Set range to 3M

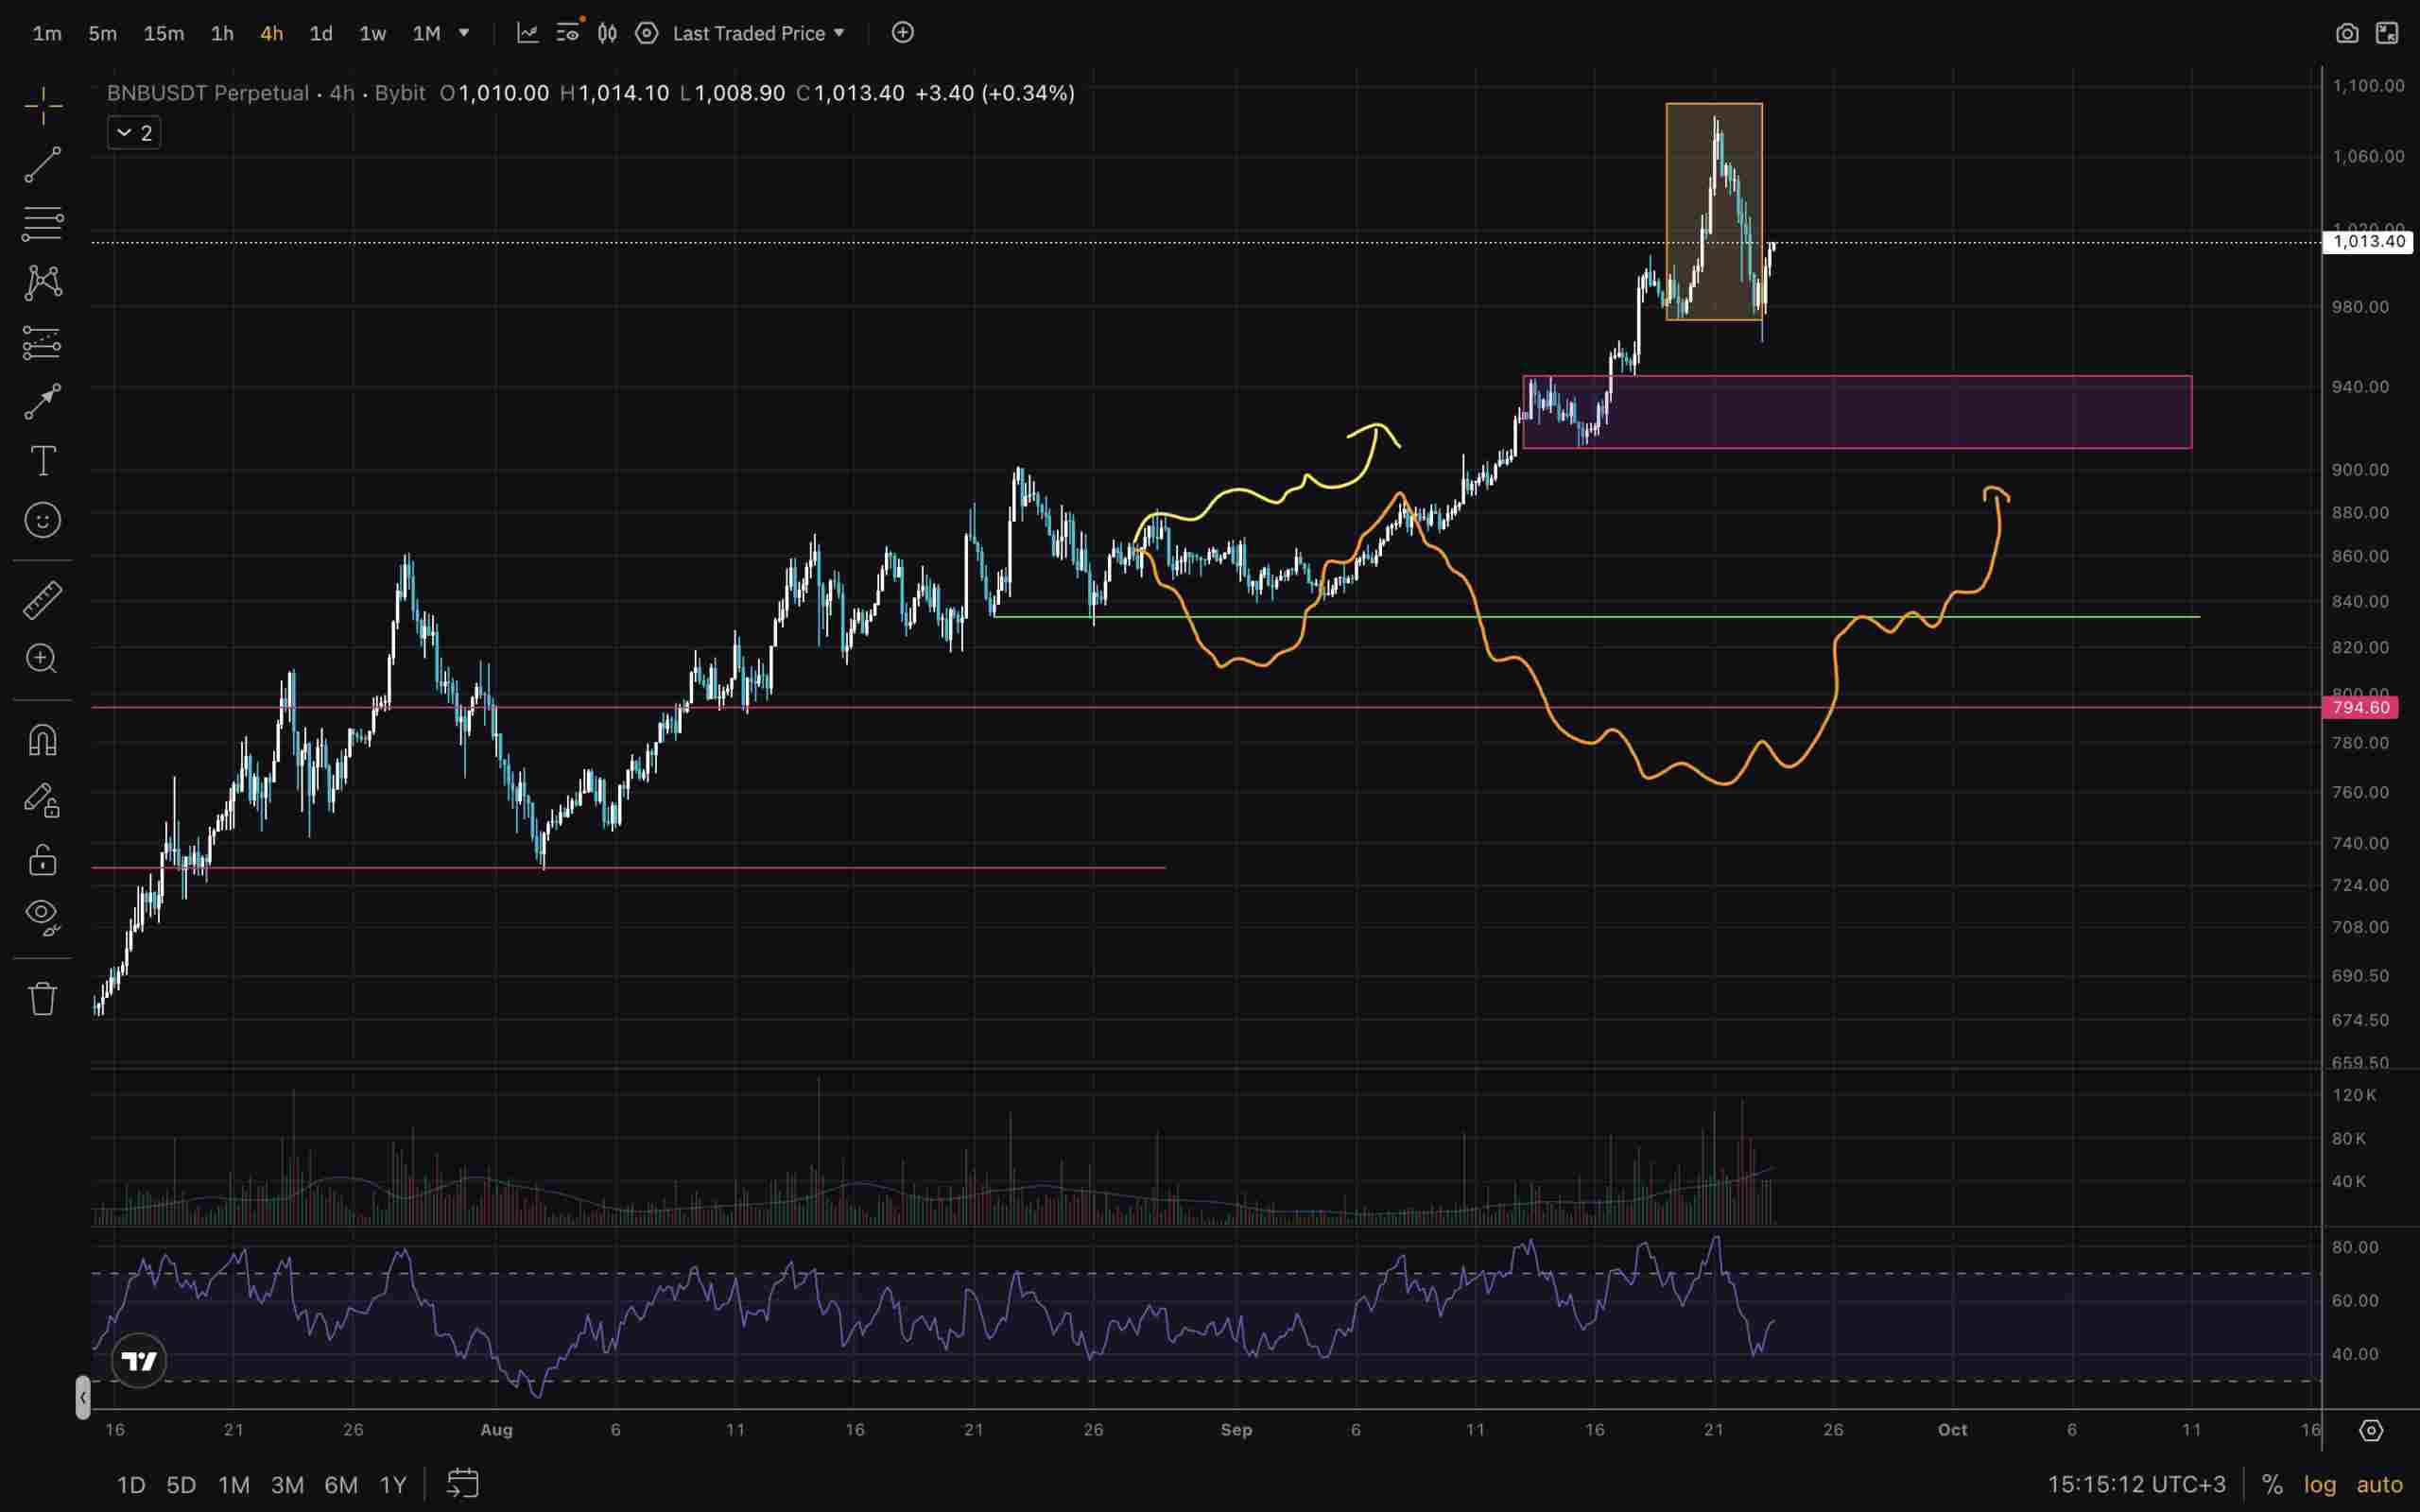click(287, 1484)
